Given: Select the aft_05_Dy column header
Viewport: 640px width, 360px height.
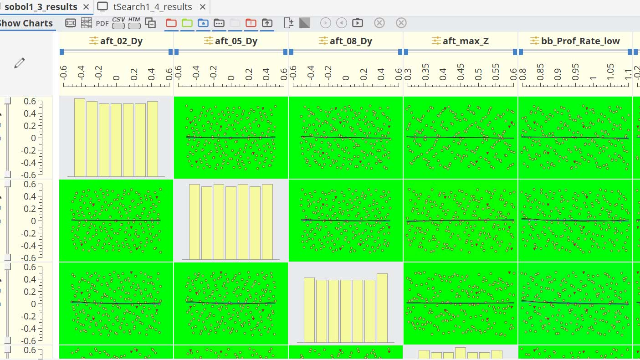Looking at the screenshot, I should [236, 41].
